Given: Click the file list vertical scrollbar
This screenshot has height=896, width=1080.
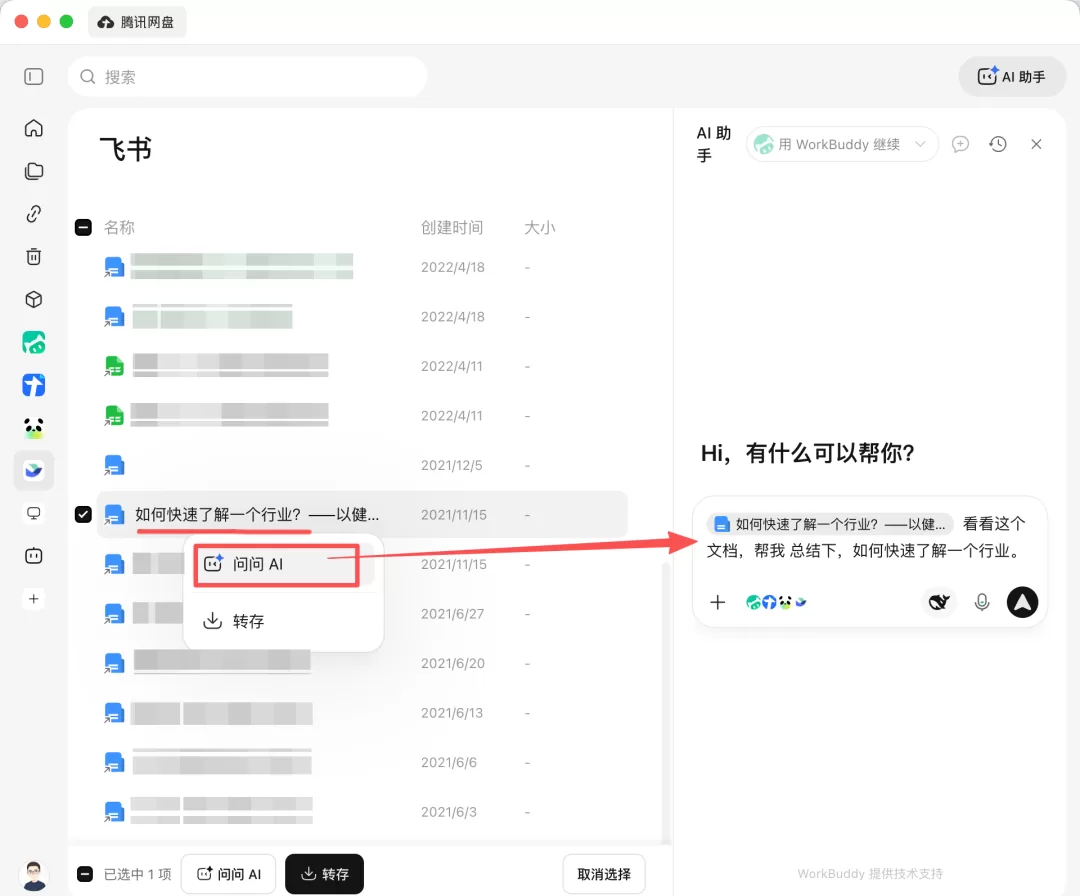Looking at the screenshot, I should pyautogui.click(x=665, y=702).
